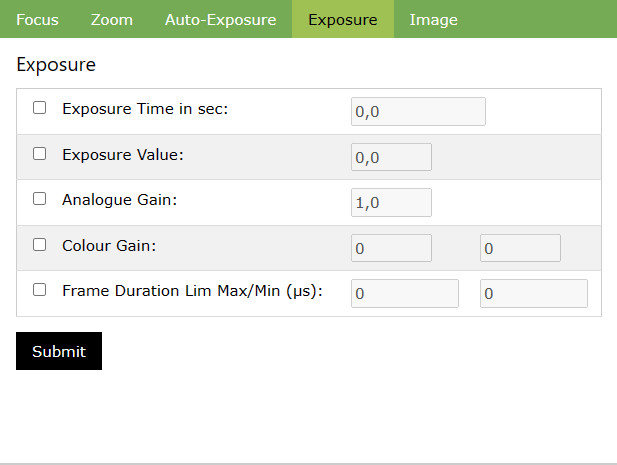The height and width of the screenshot is (465, 617).
Task: Click the Exposure Time input field
Action: [x=417, y=112]
